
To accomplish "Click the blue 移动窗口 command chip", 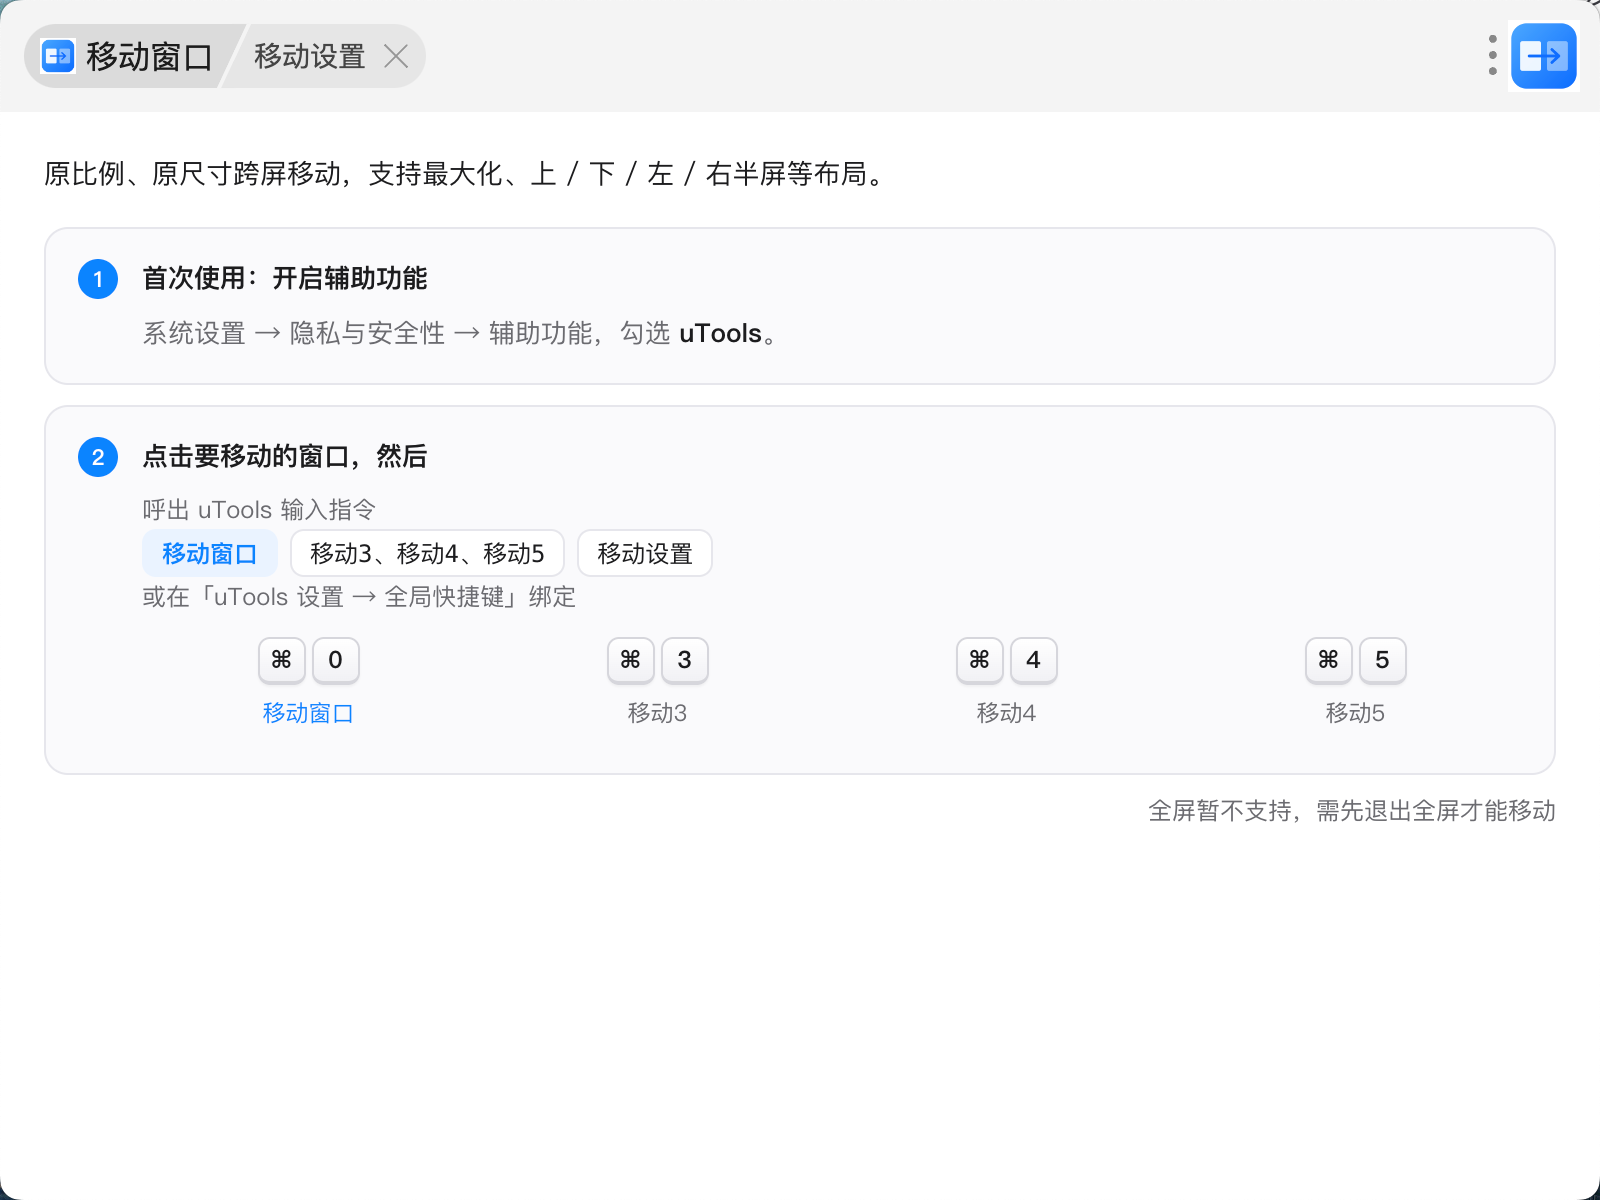I will click(x=210, y=553).
